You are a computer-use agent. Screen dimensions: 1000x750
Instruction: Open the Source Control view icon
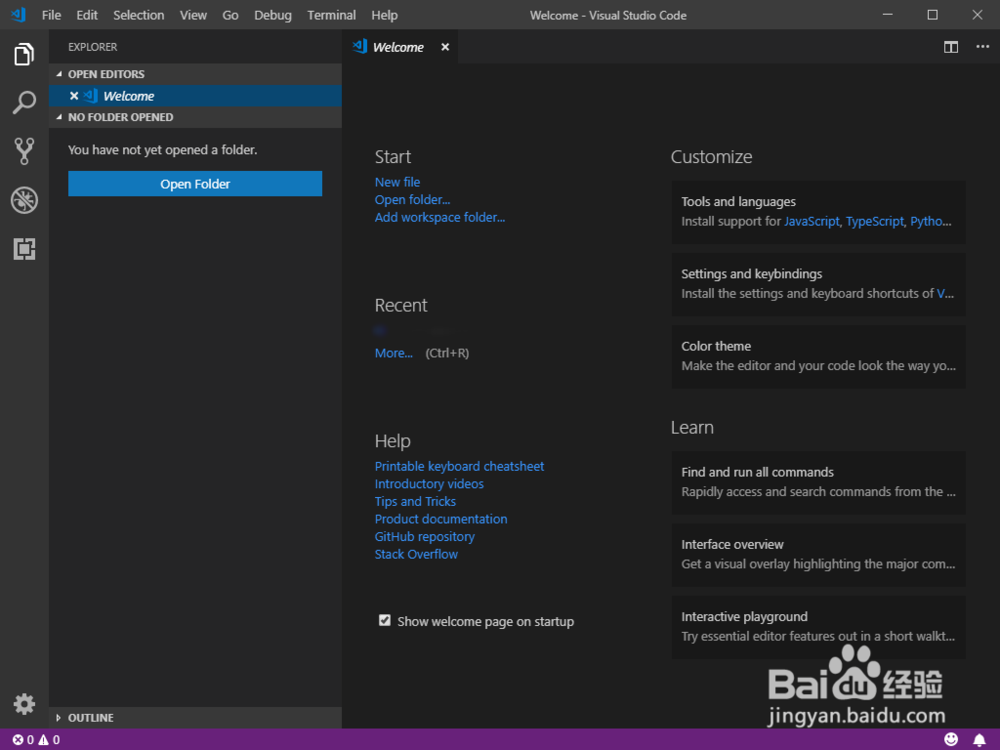click(24, 151)
